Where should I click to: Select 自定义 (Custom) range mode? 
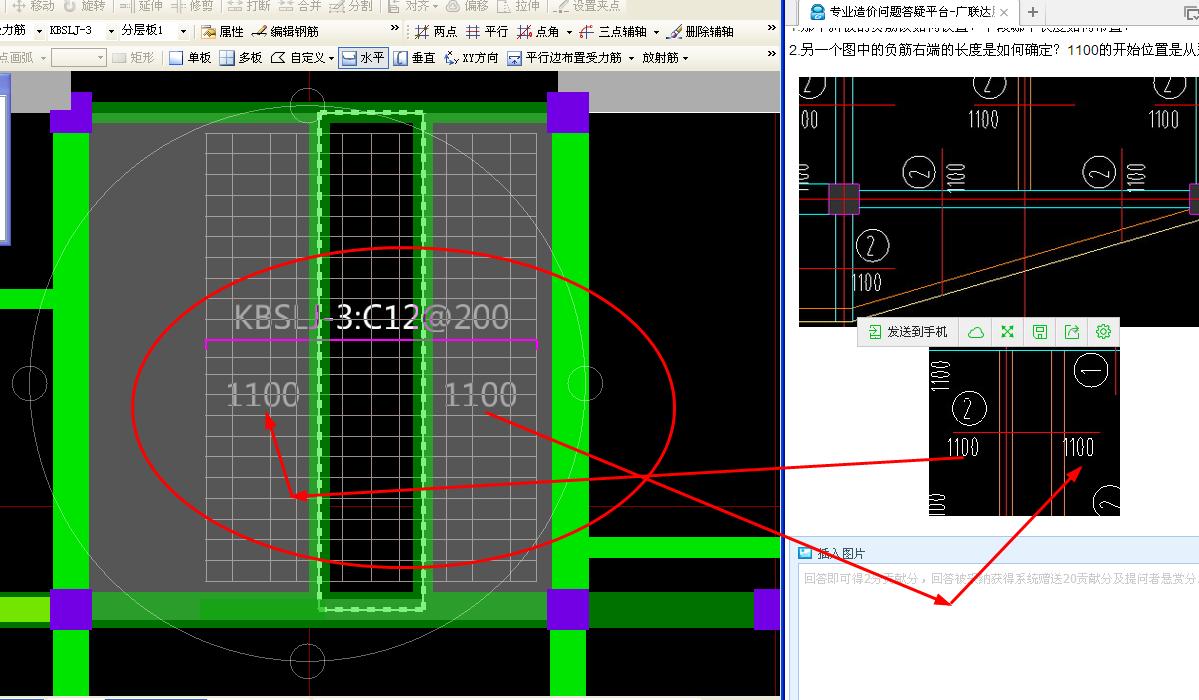pos(298,57)
